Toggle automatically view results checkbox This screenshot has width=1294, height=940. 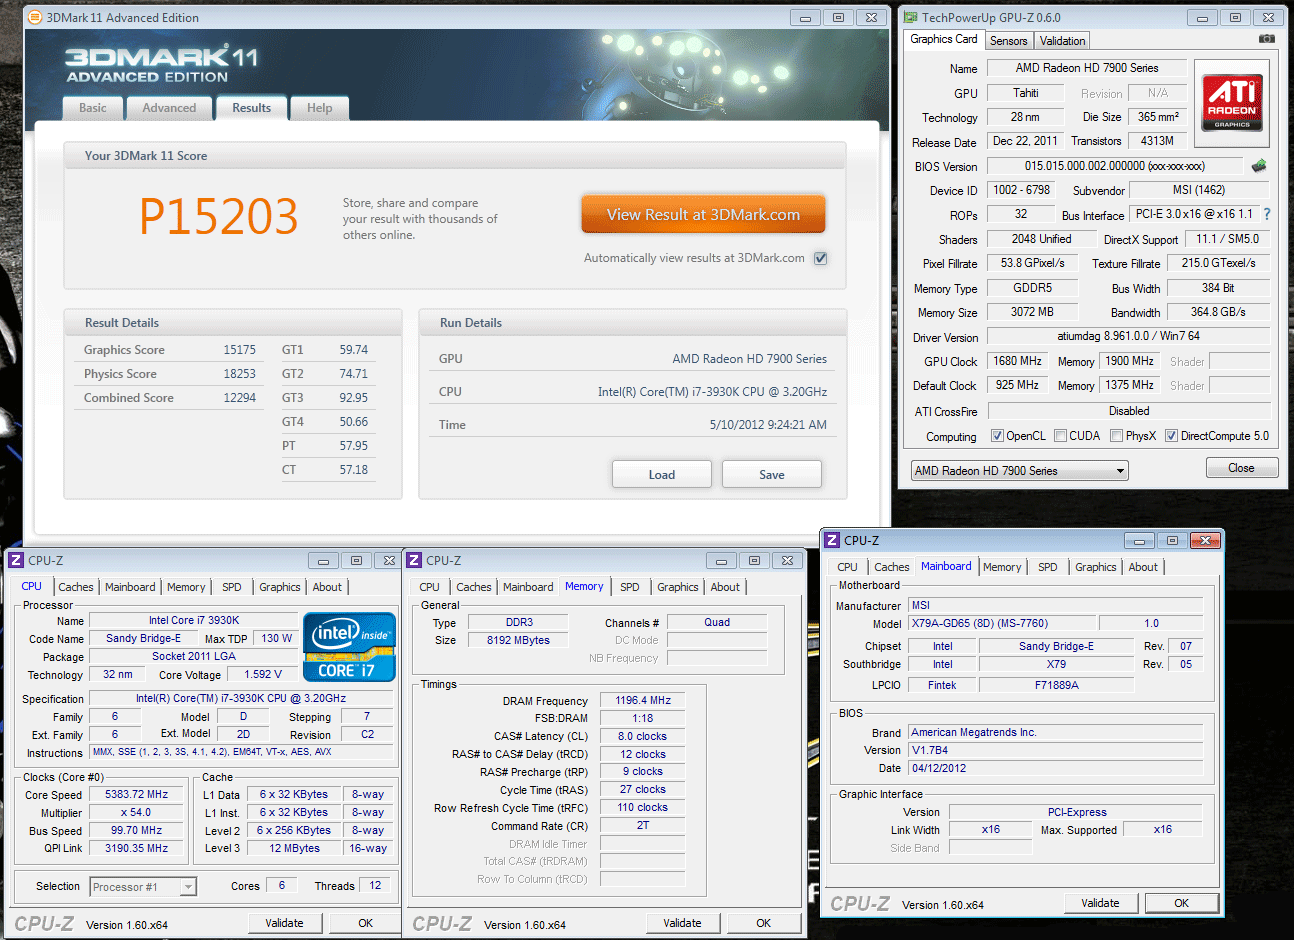coord(821,258)
